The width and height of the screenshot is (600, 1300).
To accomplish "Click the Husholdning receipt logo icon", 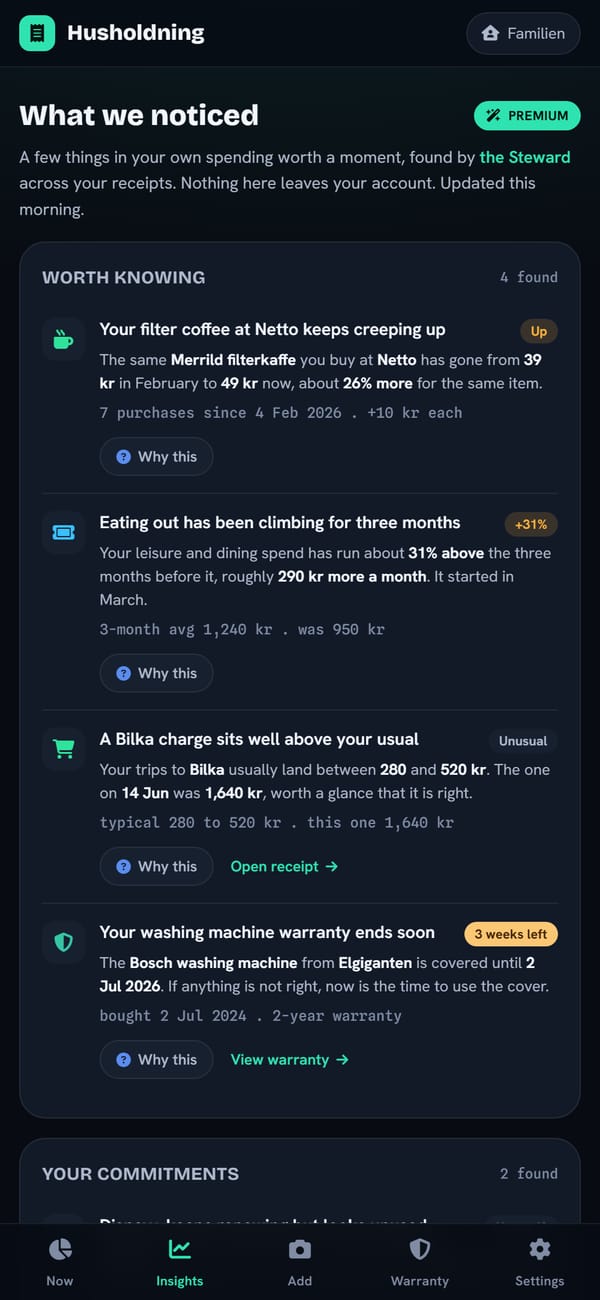I will [38, 33].
